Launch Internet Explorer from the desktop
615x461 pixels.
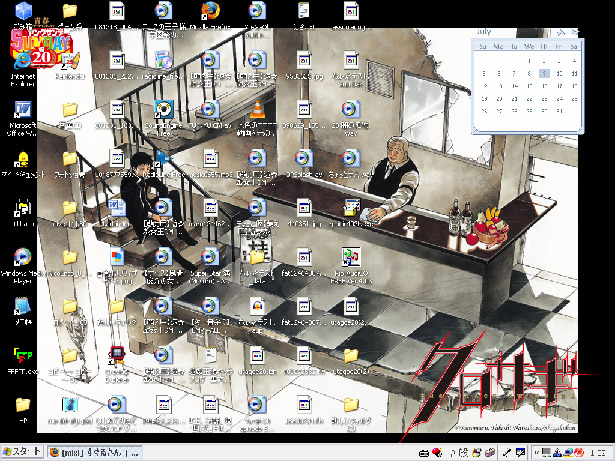[23, 60]
